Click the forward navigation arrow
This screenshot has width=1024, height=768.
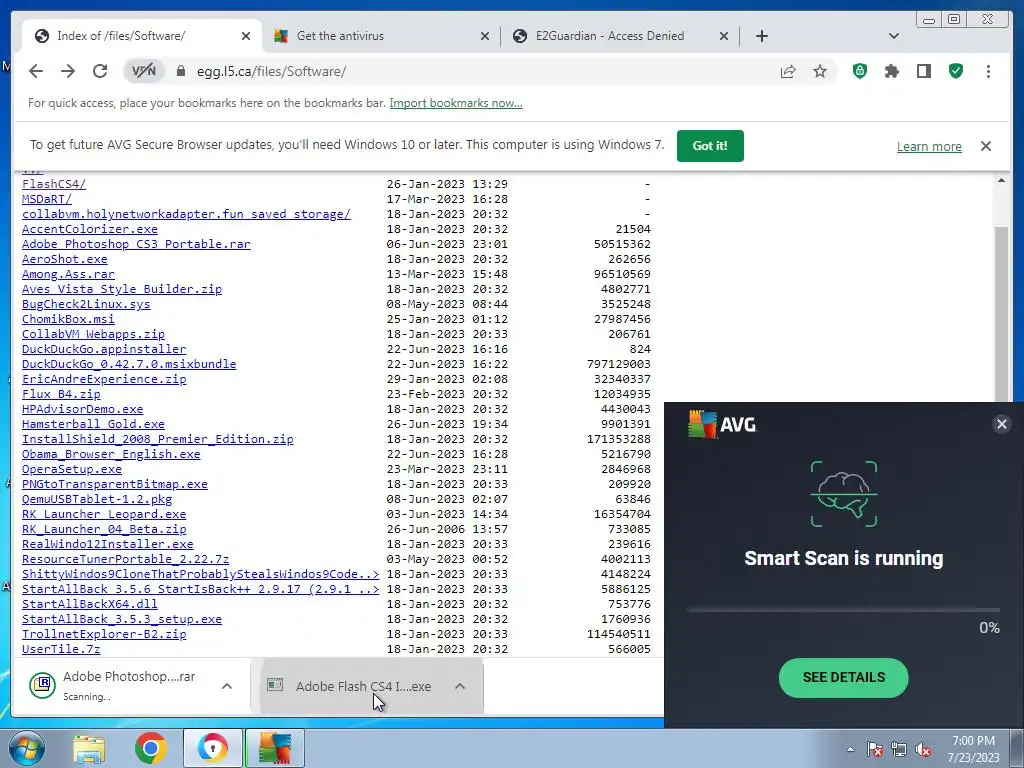pyautogui.click(x=68, y=71)
